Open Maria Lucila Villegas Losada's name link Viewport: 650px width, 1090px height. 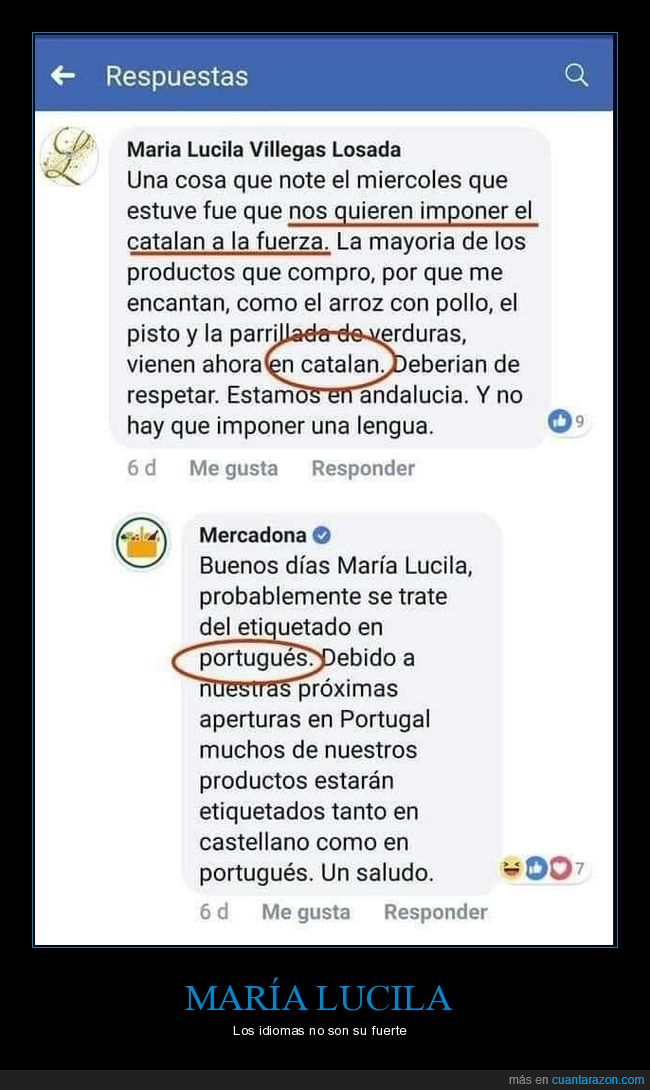tap(263, 149)
